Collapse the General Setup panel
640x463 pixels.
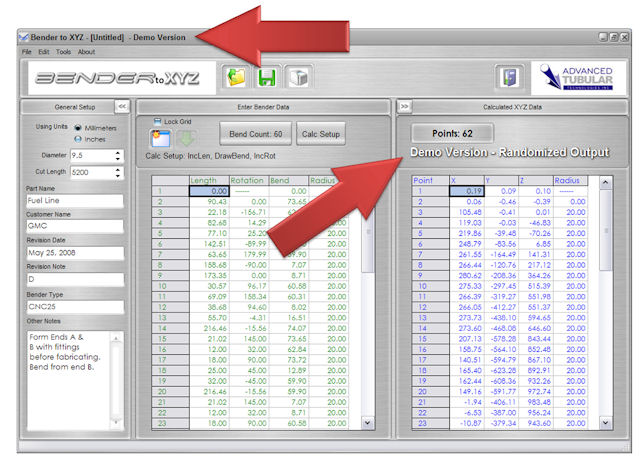tap(121, 105)
